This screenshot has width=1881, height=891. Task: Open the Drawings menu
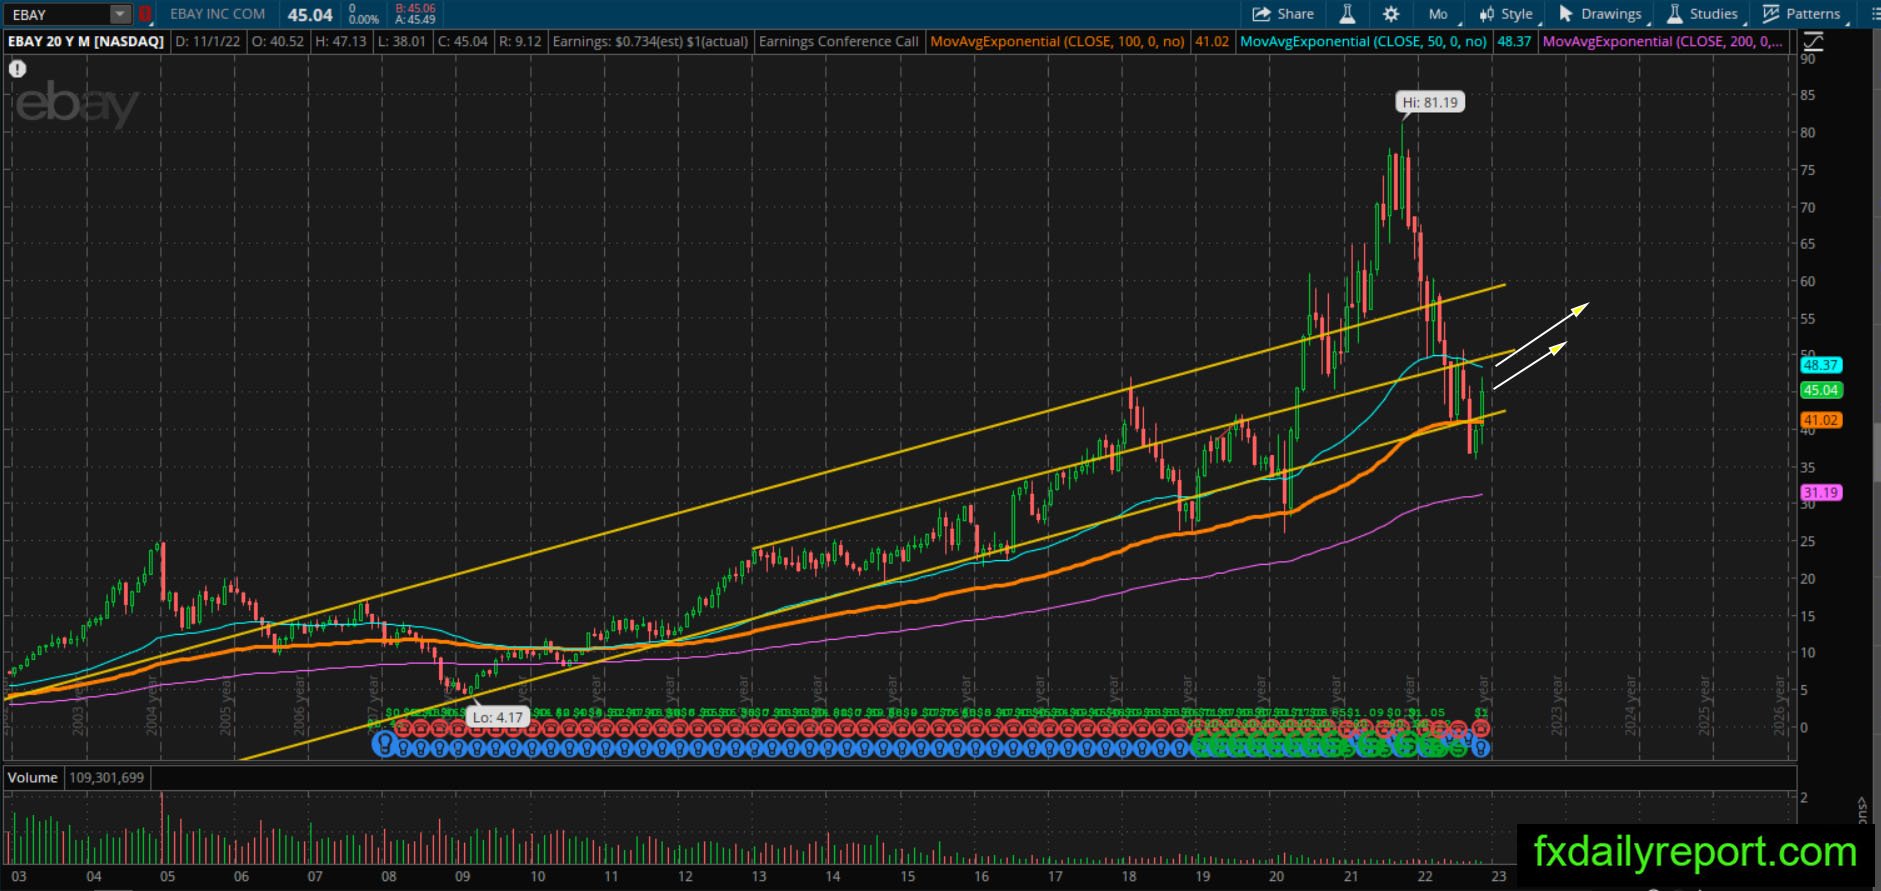(x=1600, y=14)
